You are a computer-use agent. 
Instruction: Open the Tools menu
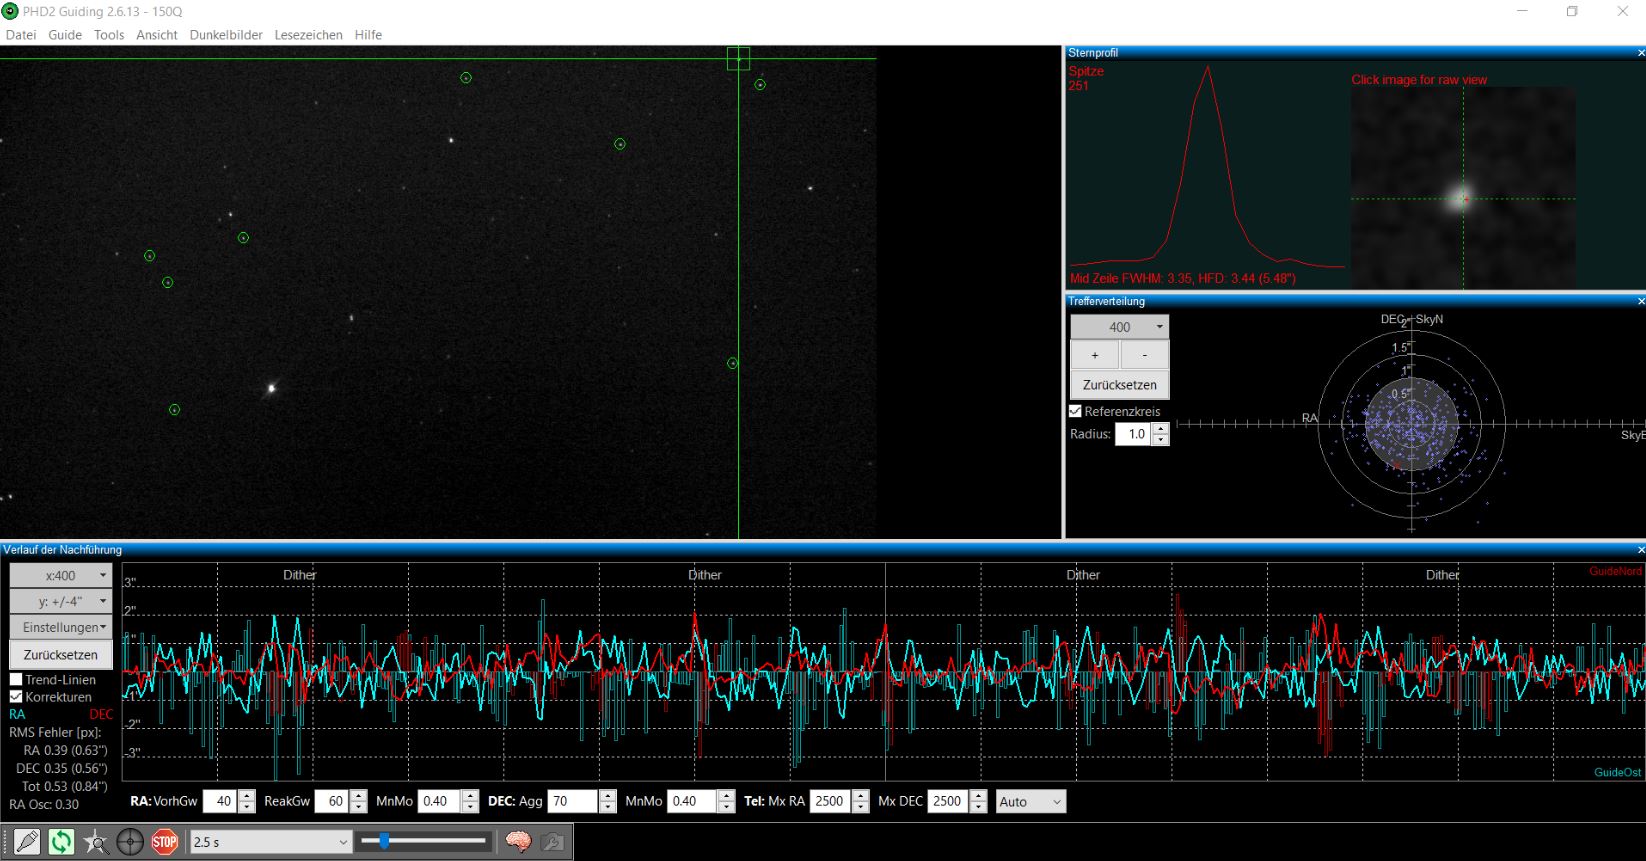coord(109,35)
